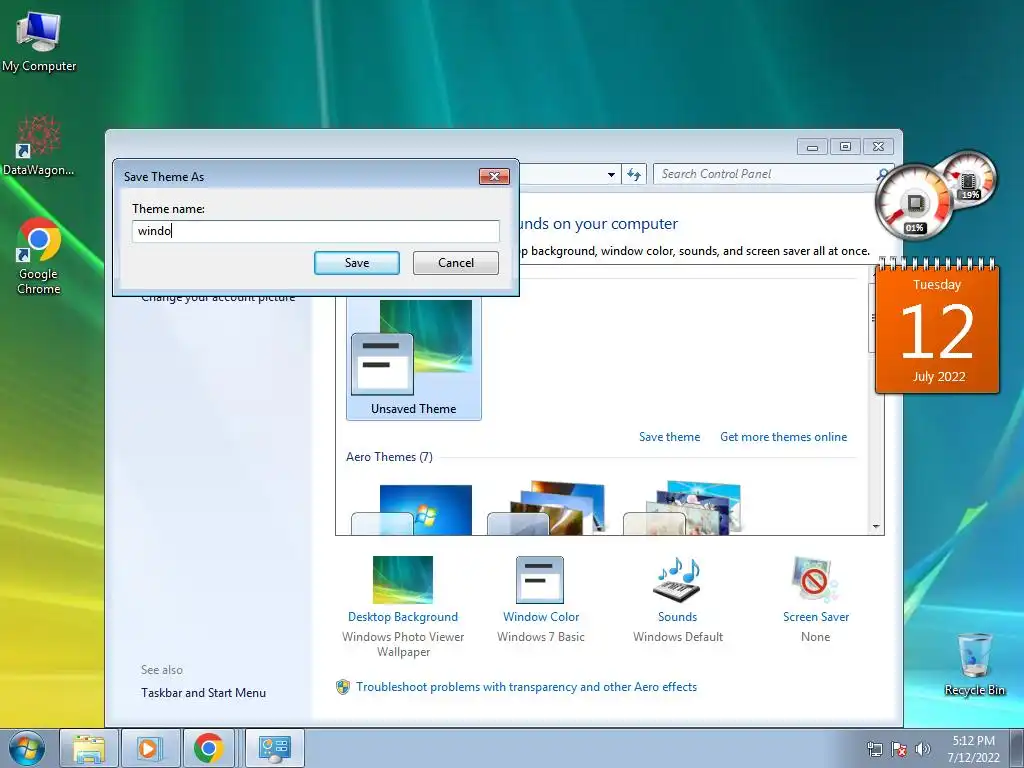Select the Architecture Aero theme thumbnail
1024x768 pixels.
(x=547, y=508)
